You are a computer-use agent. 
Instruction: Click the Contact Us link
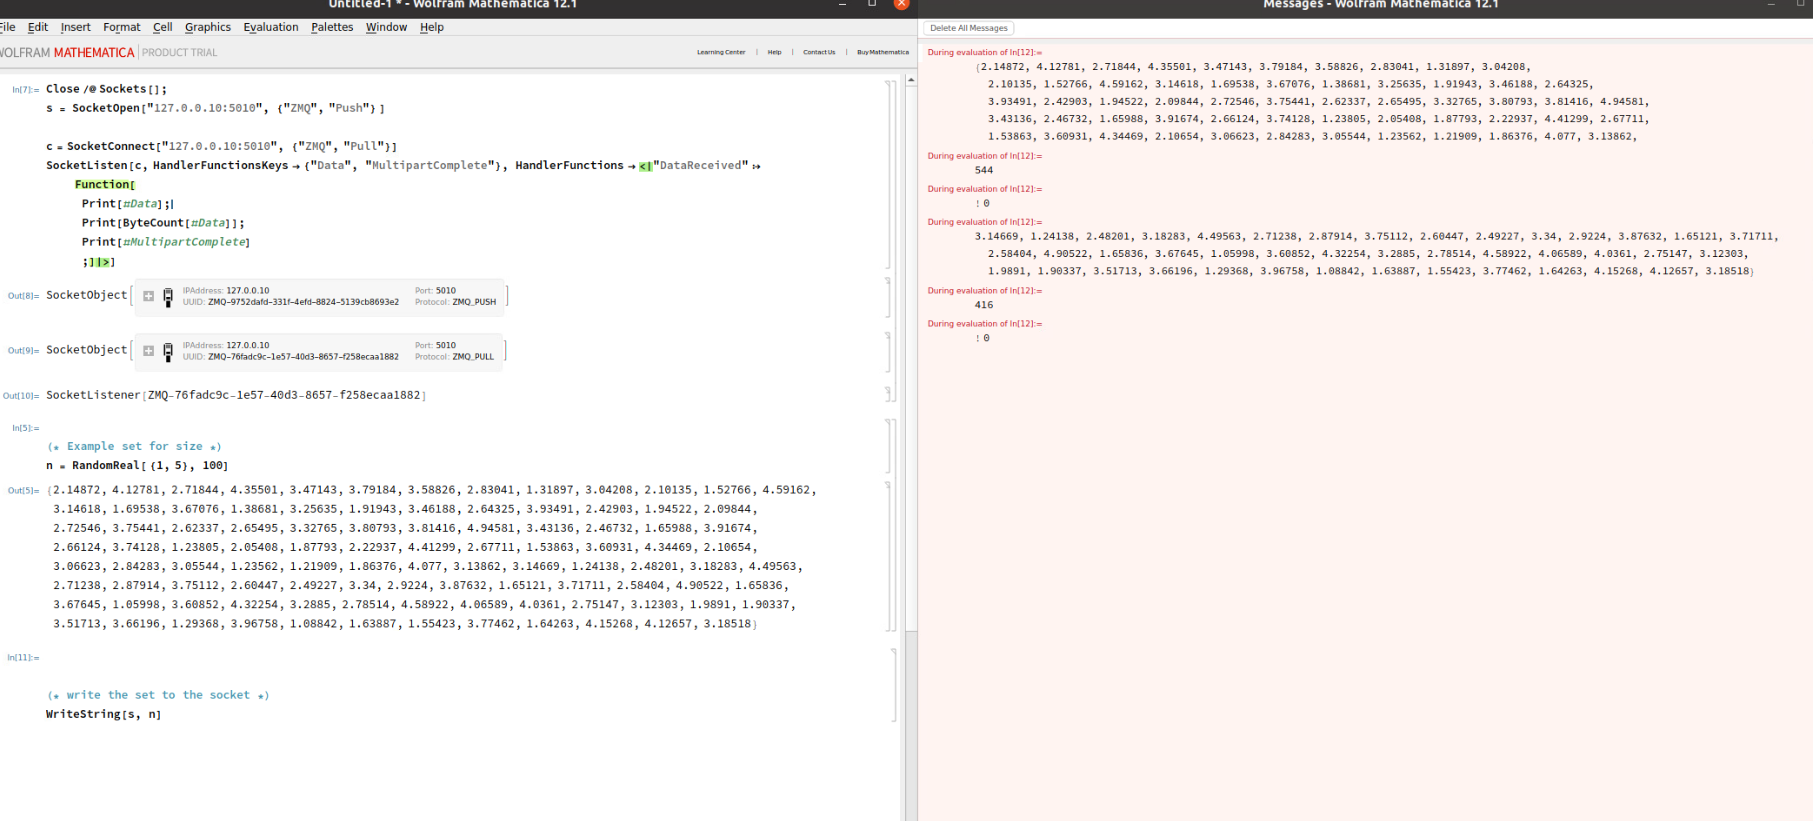(x=819, y=52)
